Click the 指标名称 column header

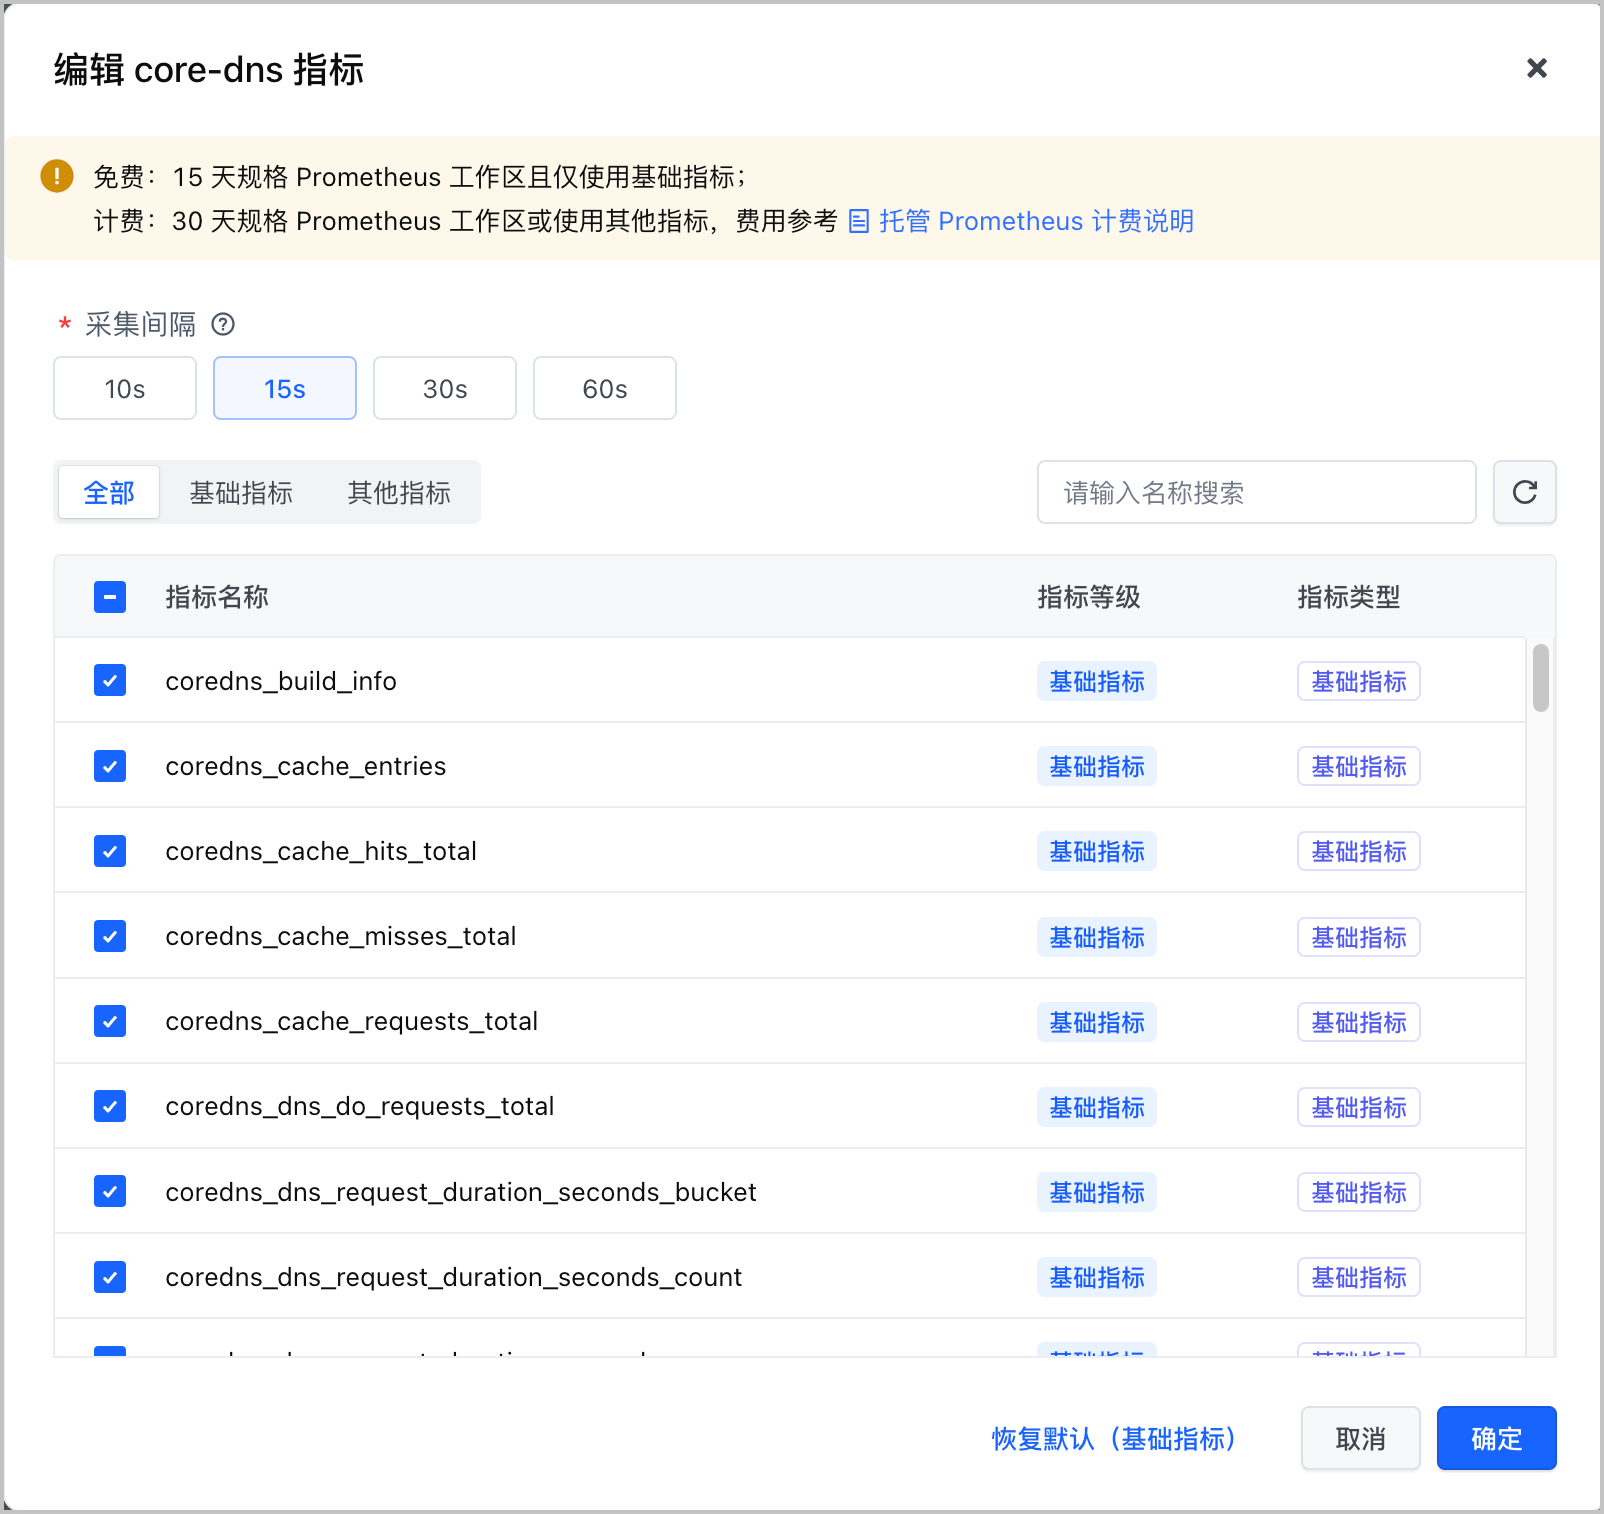coord(217,597)
